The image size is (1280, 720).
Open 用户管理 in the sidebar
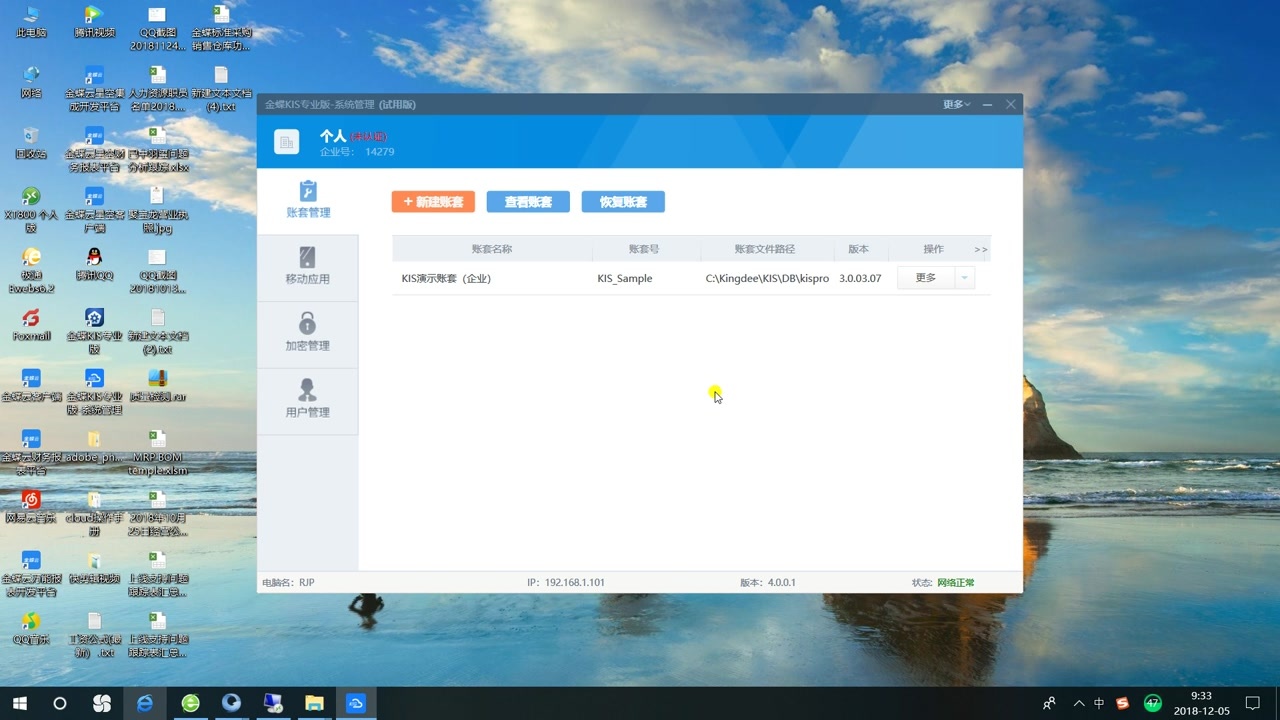(x=307, y=401)
